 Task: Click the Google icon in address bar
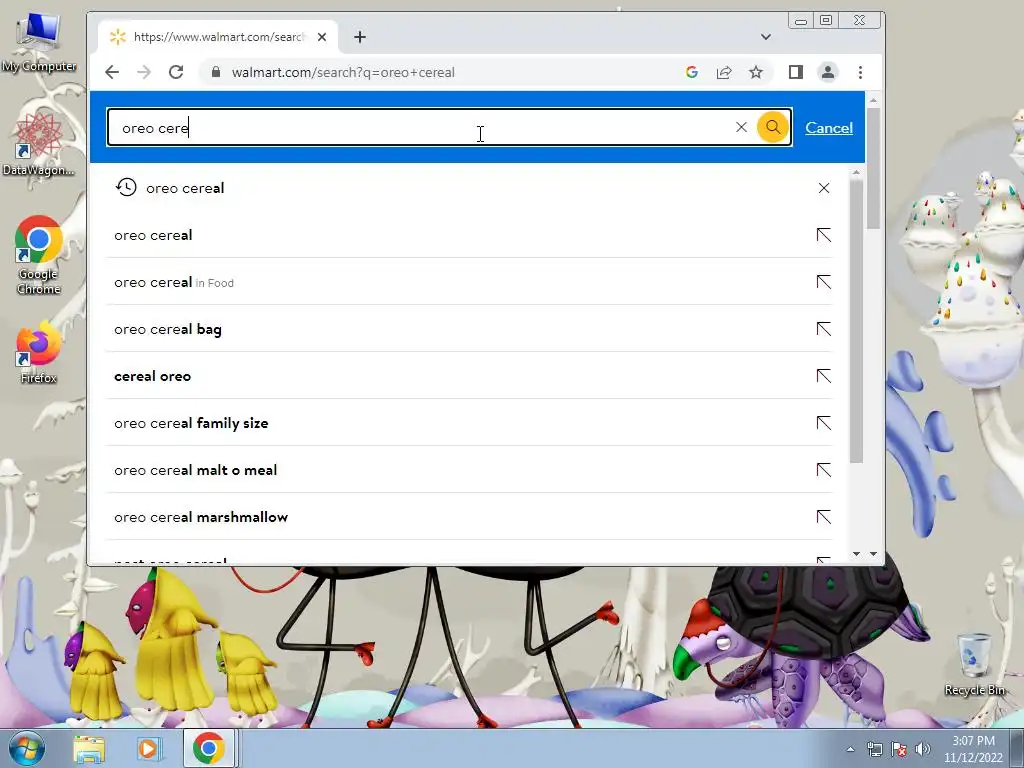(692, 72)
